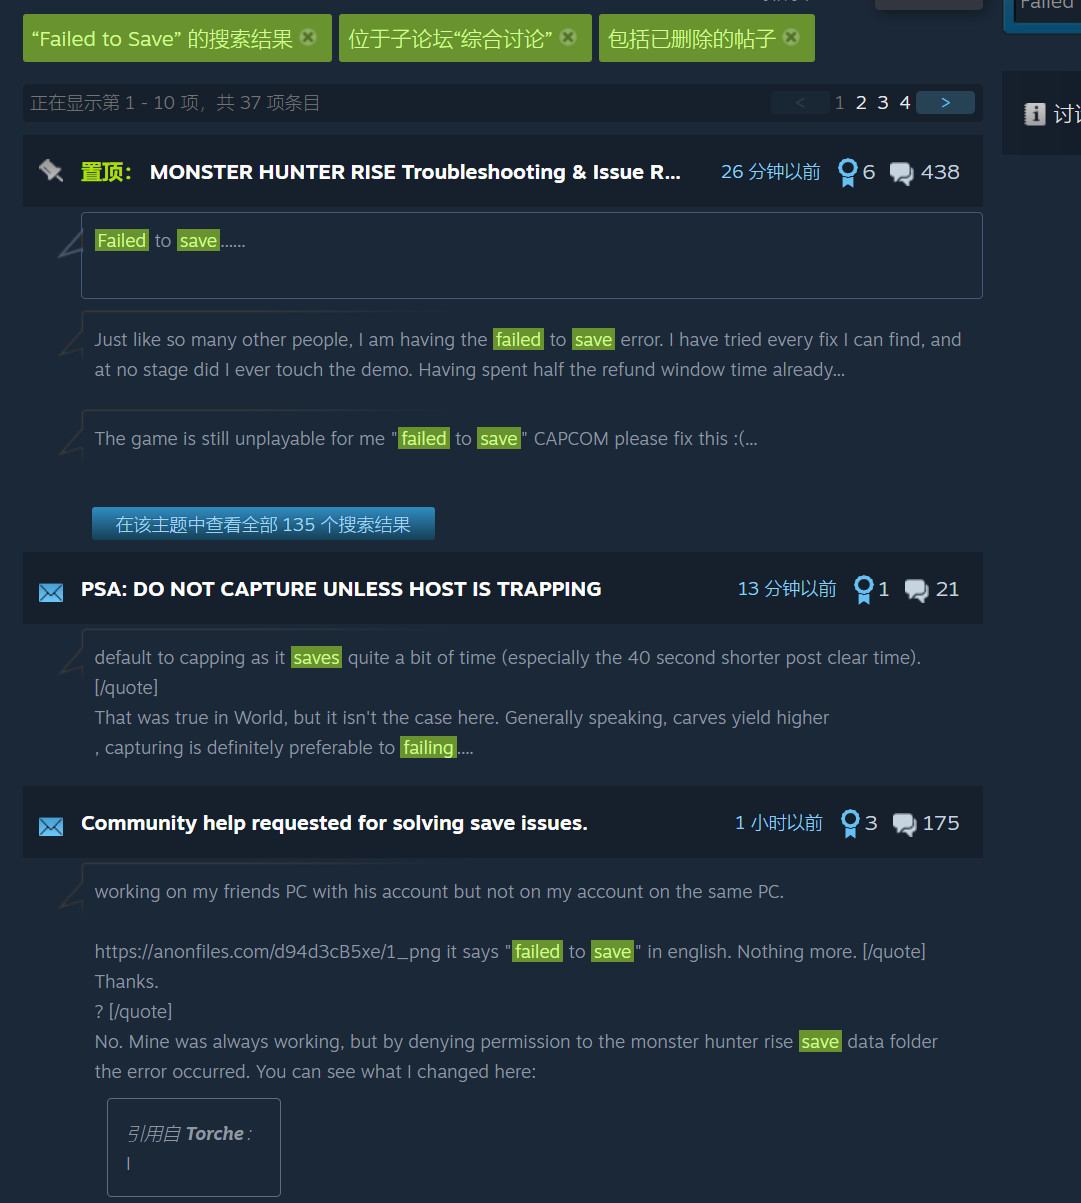This screenshot has height=1203, width=1081.
Task: Open Community help requested for save issues
Action: click(x=334, y=823)
